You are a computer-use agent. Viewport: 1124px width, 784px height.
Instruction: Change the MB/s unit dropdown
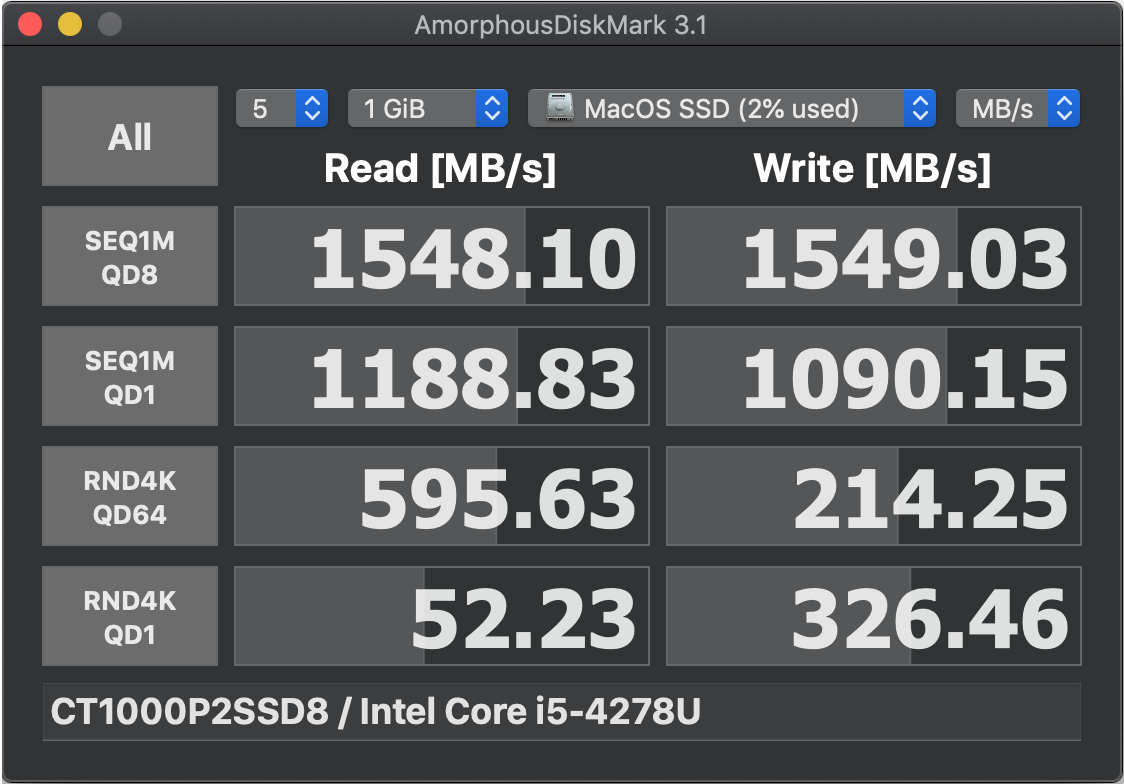click(1018, 108)
